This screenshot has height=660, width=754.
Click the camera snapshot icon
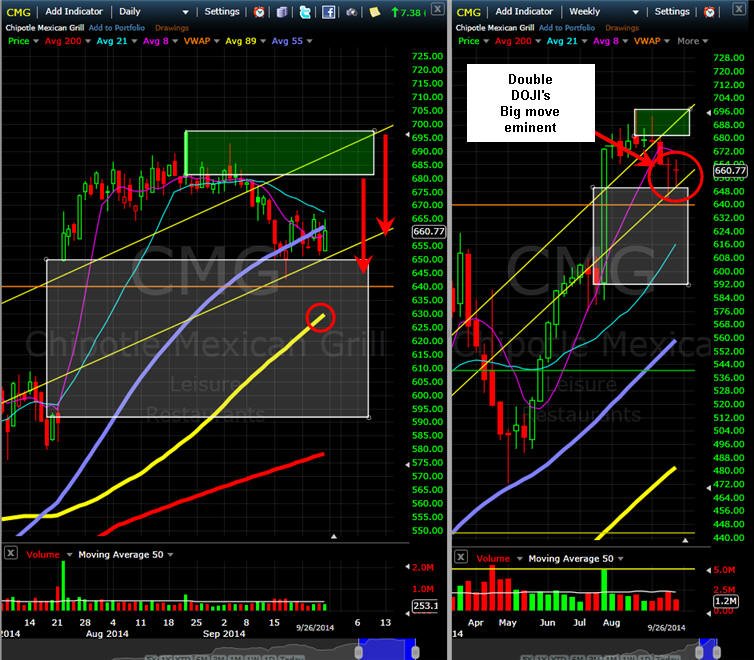click(352, 12)
